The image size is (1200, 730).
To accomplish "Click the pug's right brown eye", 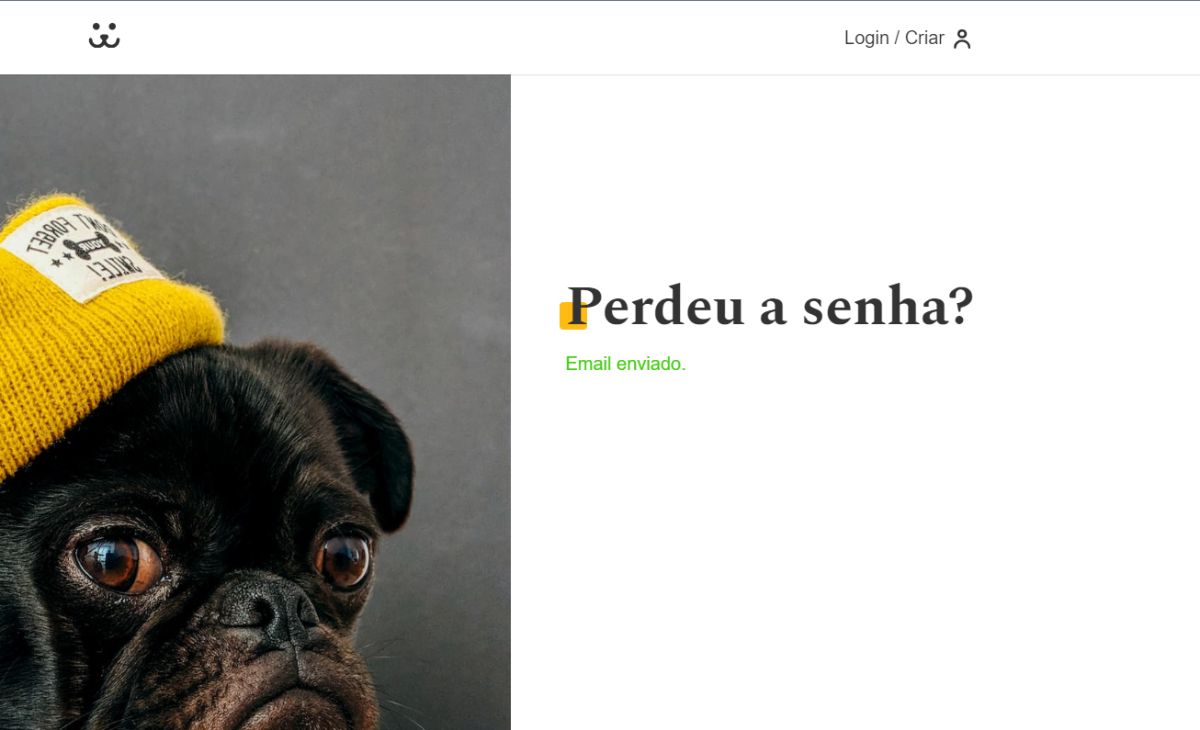I will pyautogui.click(x=344, y=560).
